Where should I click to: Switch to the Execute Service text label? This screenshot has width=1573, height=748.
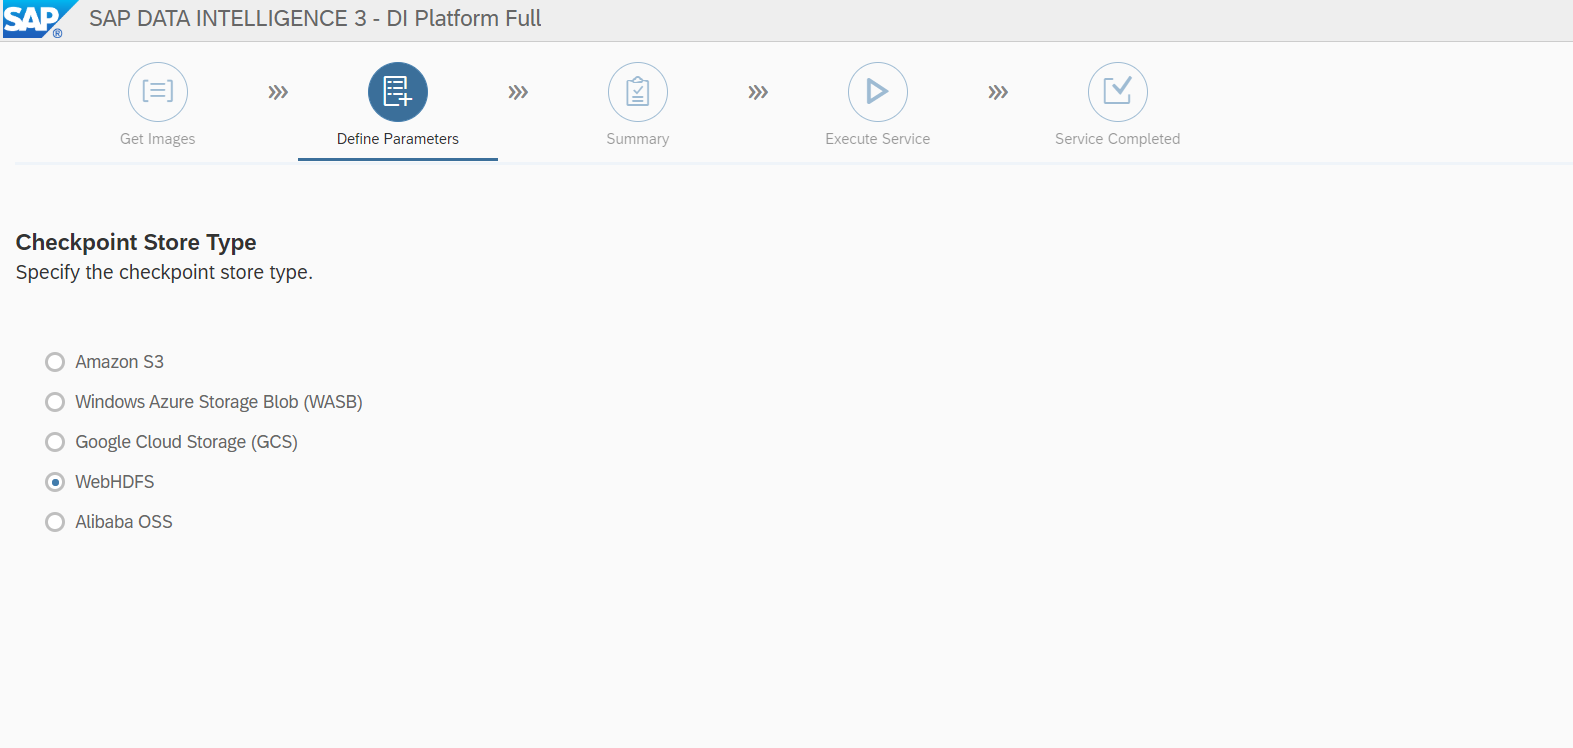(878, 139)
